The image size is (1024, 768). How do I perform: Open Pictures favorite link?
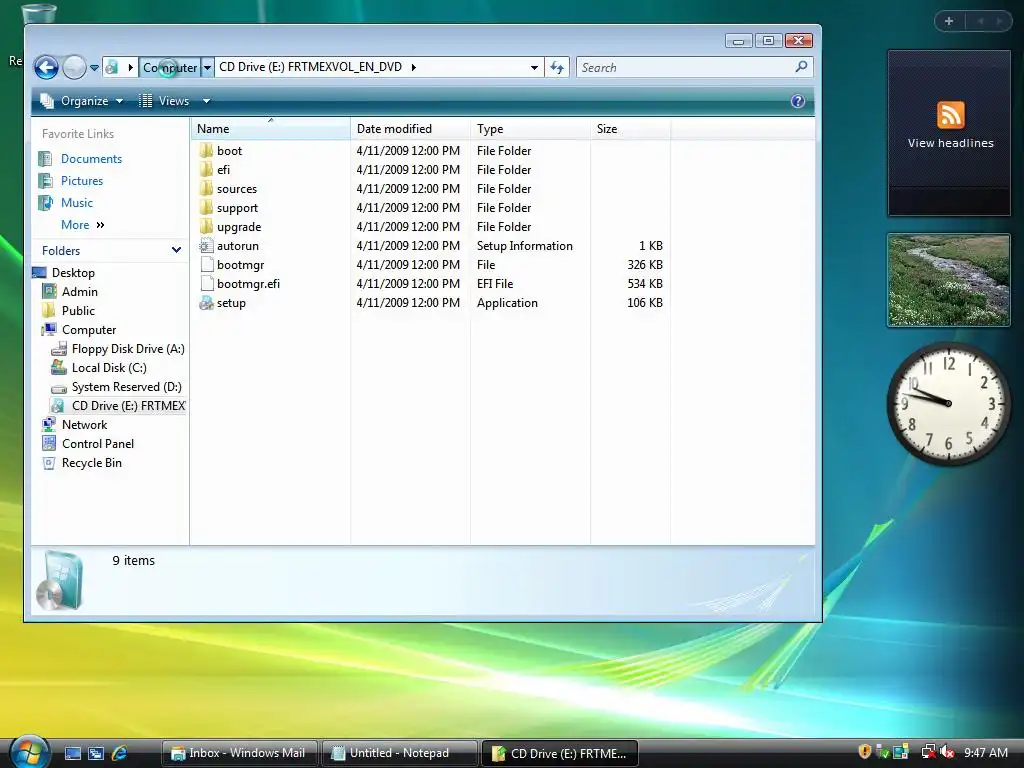[x=82, y=181]
